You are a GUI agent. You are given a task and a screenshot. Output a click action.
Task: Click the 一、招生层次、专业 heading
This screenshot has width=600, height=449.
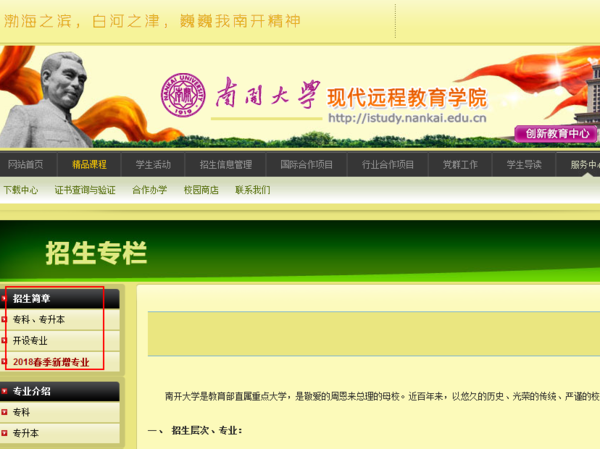(x=195, y=431)
